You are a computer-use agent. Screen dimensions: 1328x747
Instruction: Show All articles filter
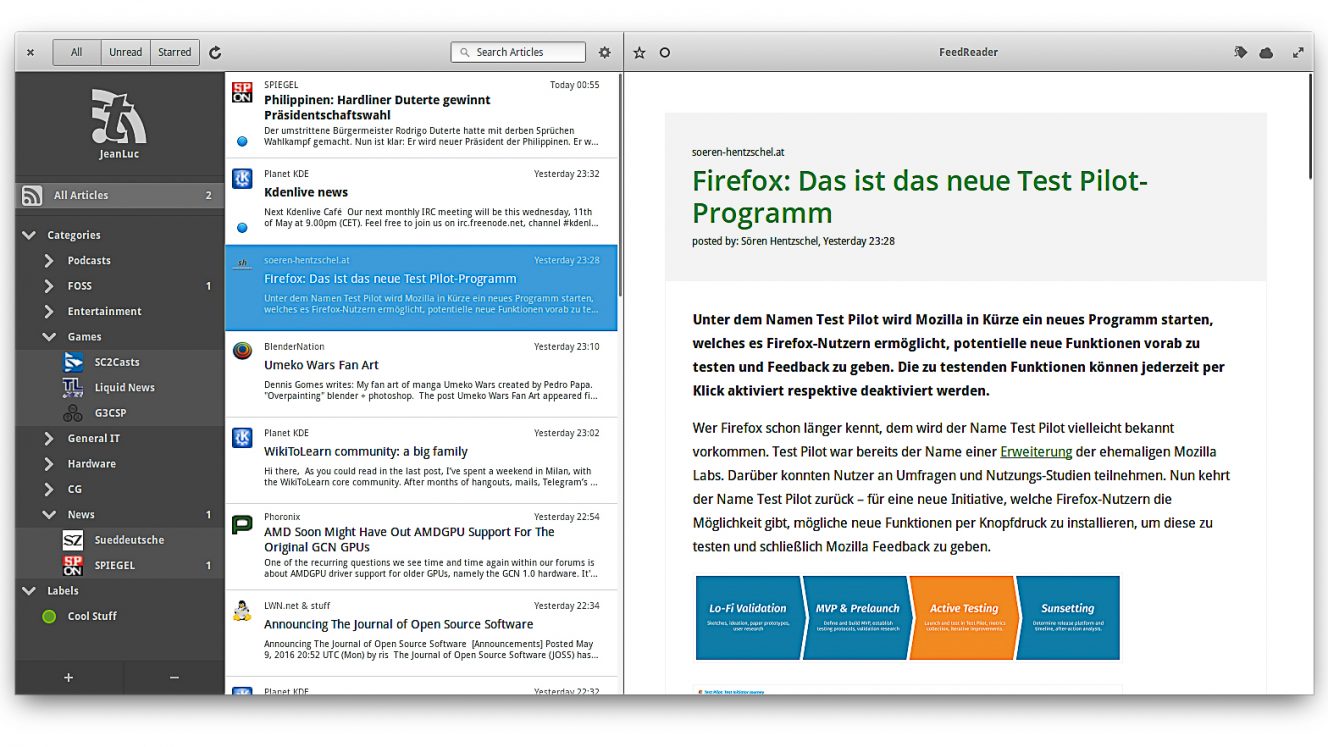tap(77, 52)
